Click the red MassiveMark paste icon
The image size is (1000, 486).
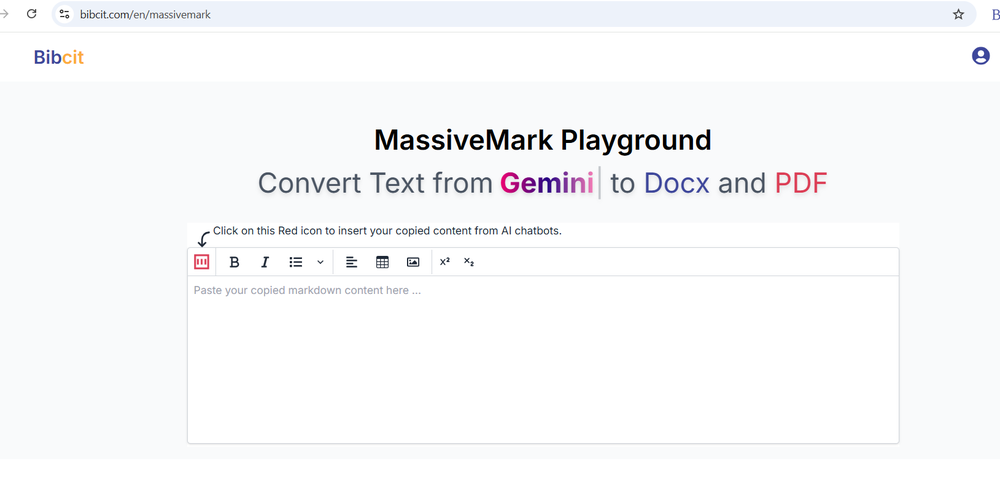(202, 262)
